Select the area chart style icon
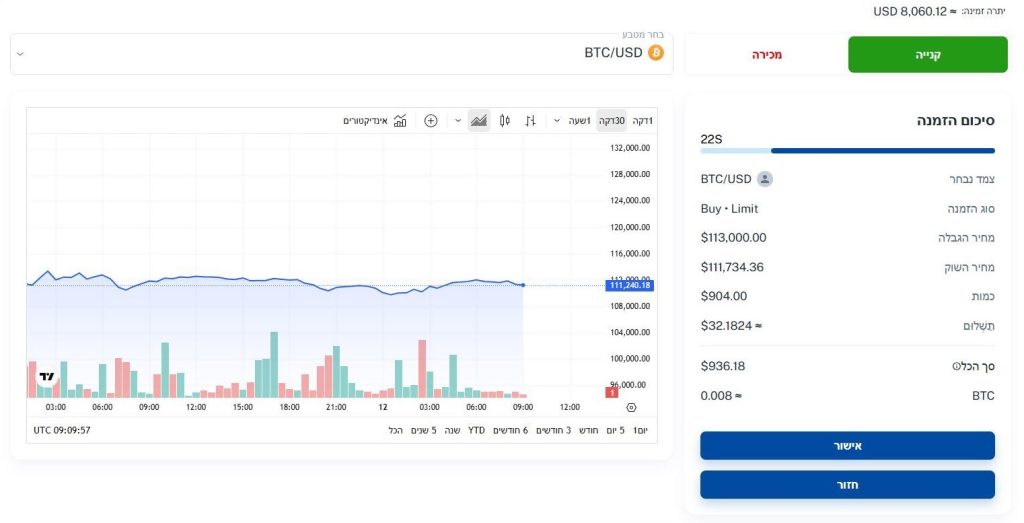 (479, 121)
